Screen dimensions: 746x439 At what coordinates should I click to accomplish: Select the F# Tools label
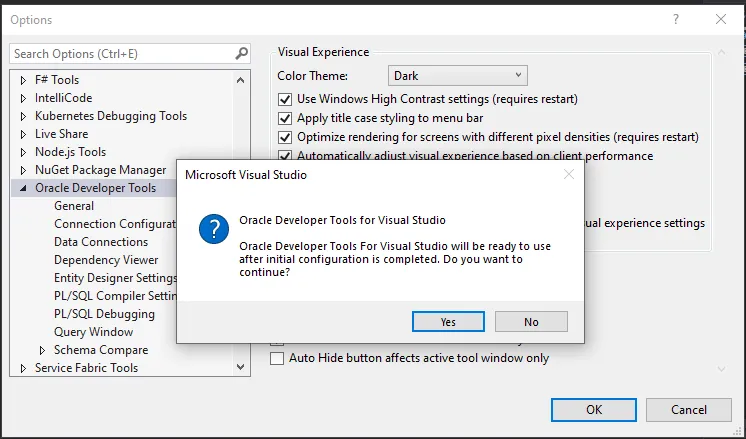(57, 80)
